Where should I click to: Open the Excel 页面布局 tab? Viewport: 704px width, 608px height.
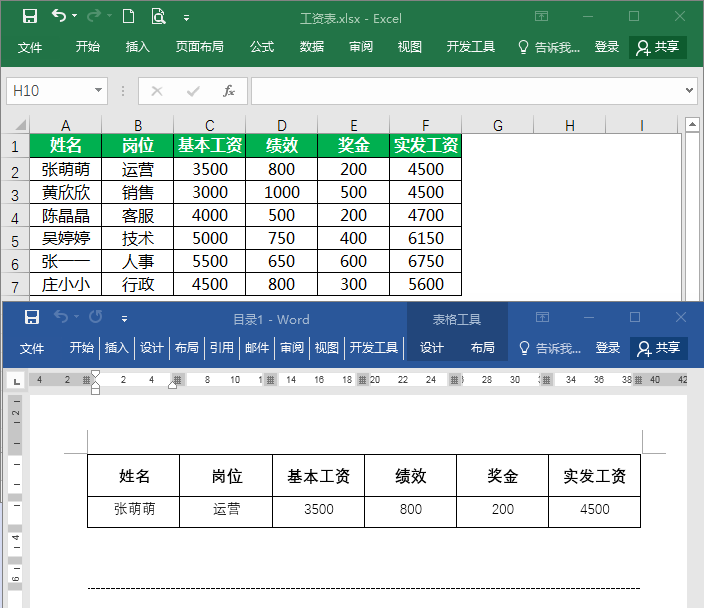click(199, 47)
